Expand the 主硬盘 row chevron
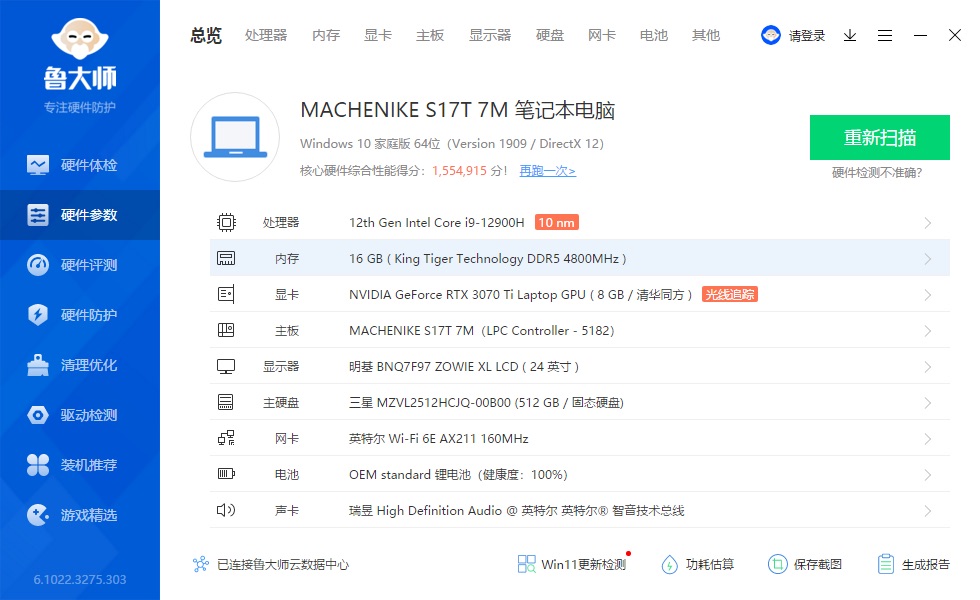Image resolution: width=980 pixels, height=600 pixels. point(928,403)
